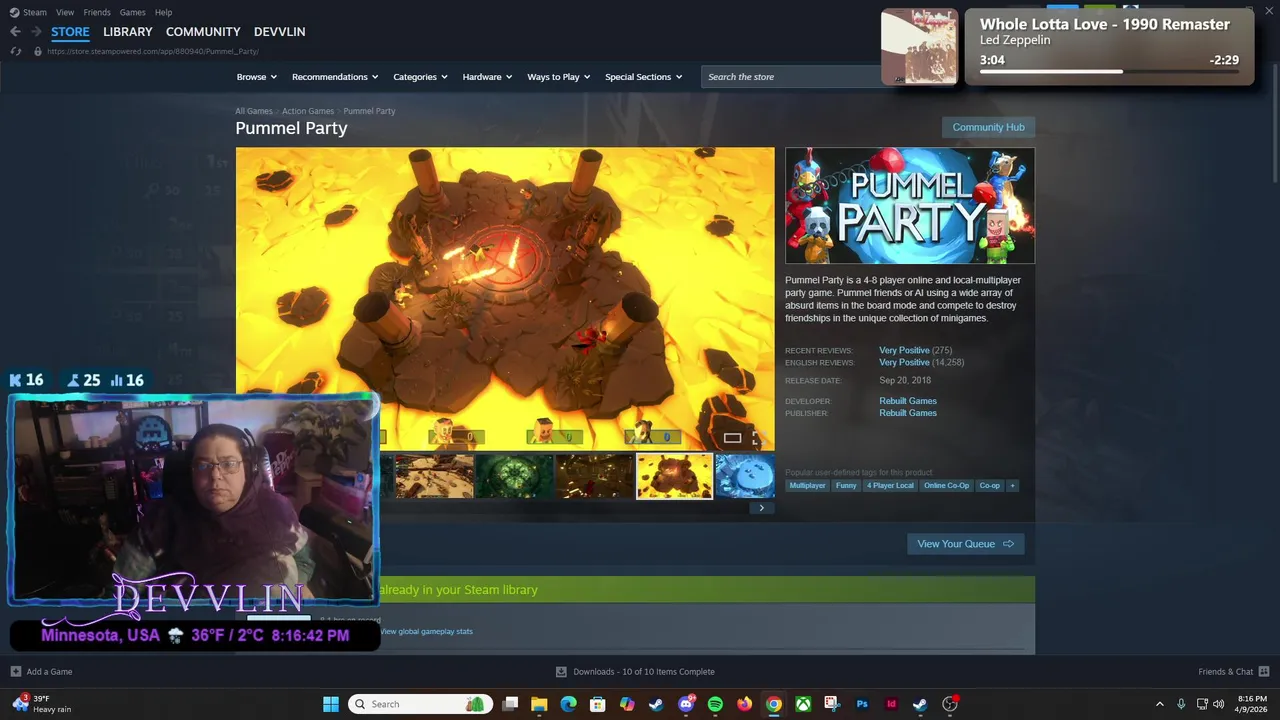Click the All Games breadcrumb
Viewport: 1280px width, 720px height.
[x=254, y=111]
